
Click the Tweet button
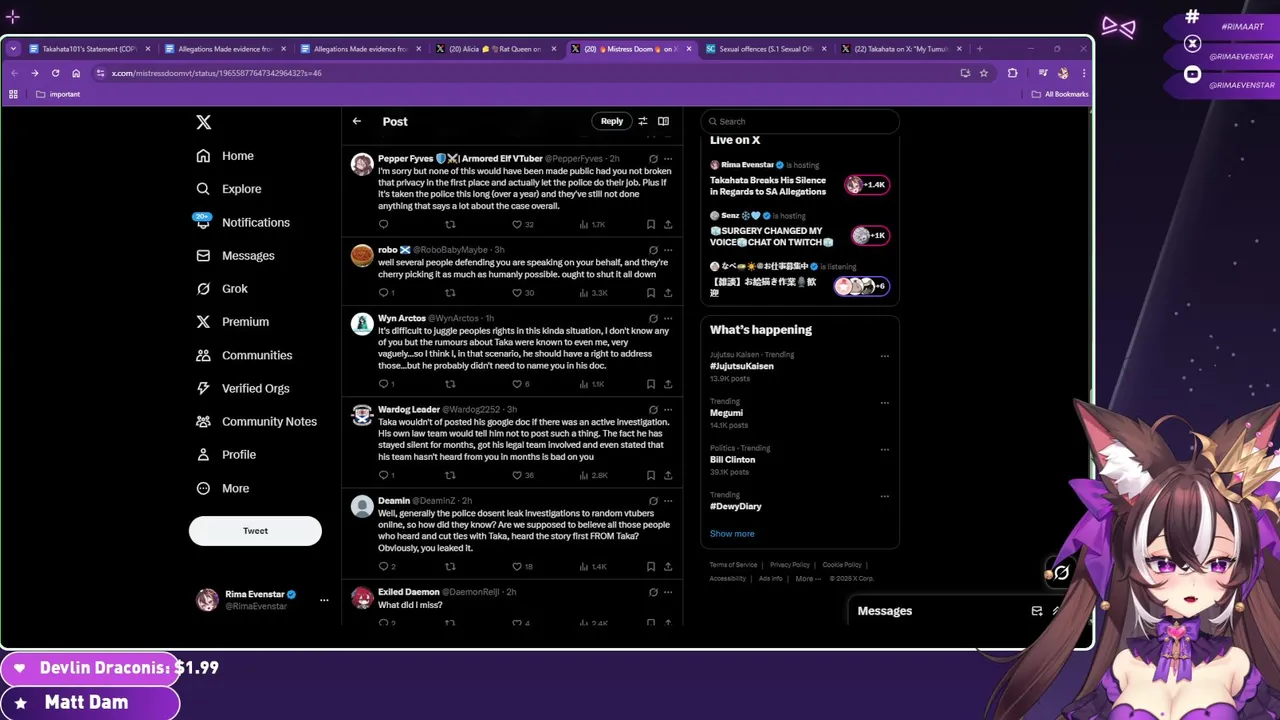[255, 531]
